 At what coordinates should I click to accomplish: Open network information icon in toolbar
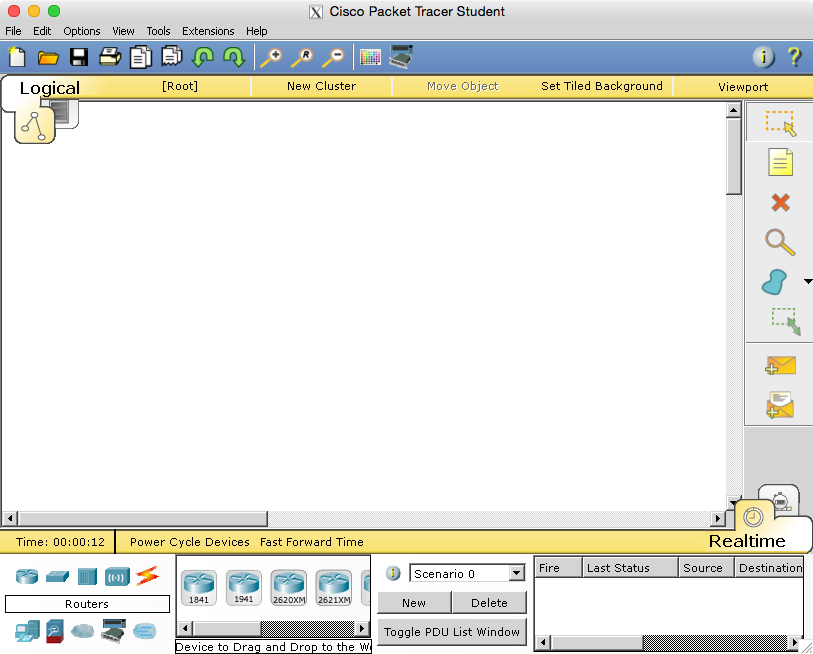tap(763, 57)
